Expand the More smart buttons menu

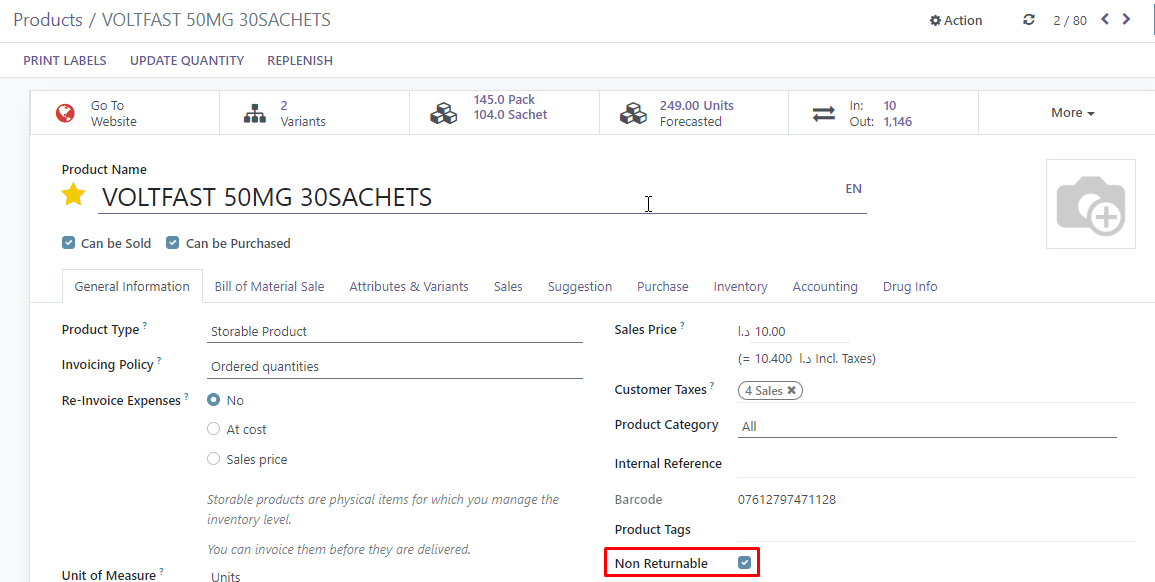[x=1072, y=113]
